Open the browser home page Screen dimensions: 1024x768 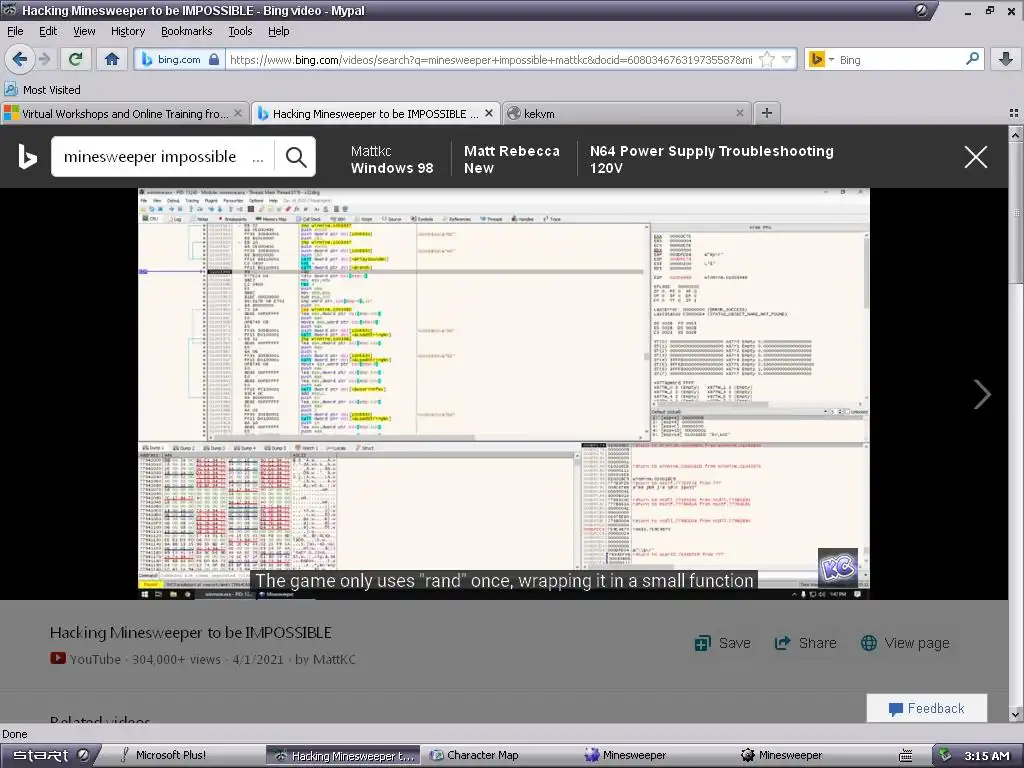pyautogui.click(x=112, y=59)
